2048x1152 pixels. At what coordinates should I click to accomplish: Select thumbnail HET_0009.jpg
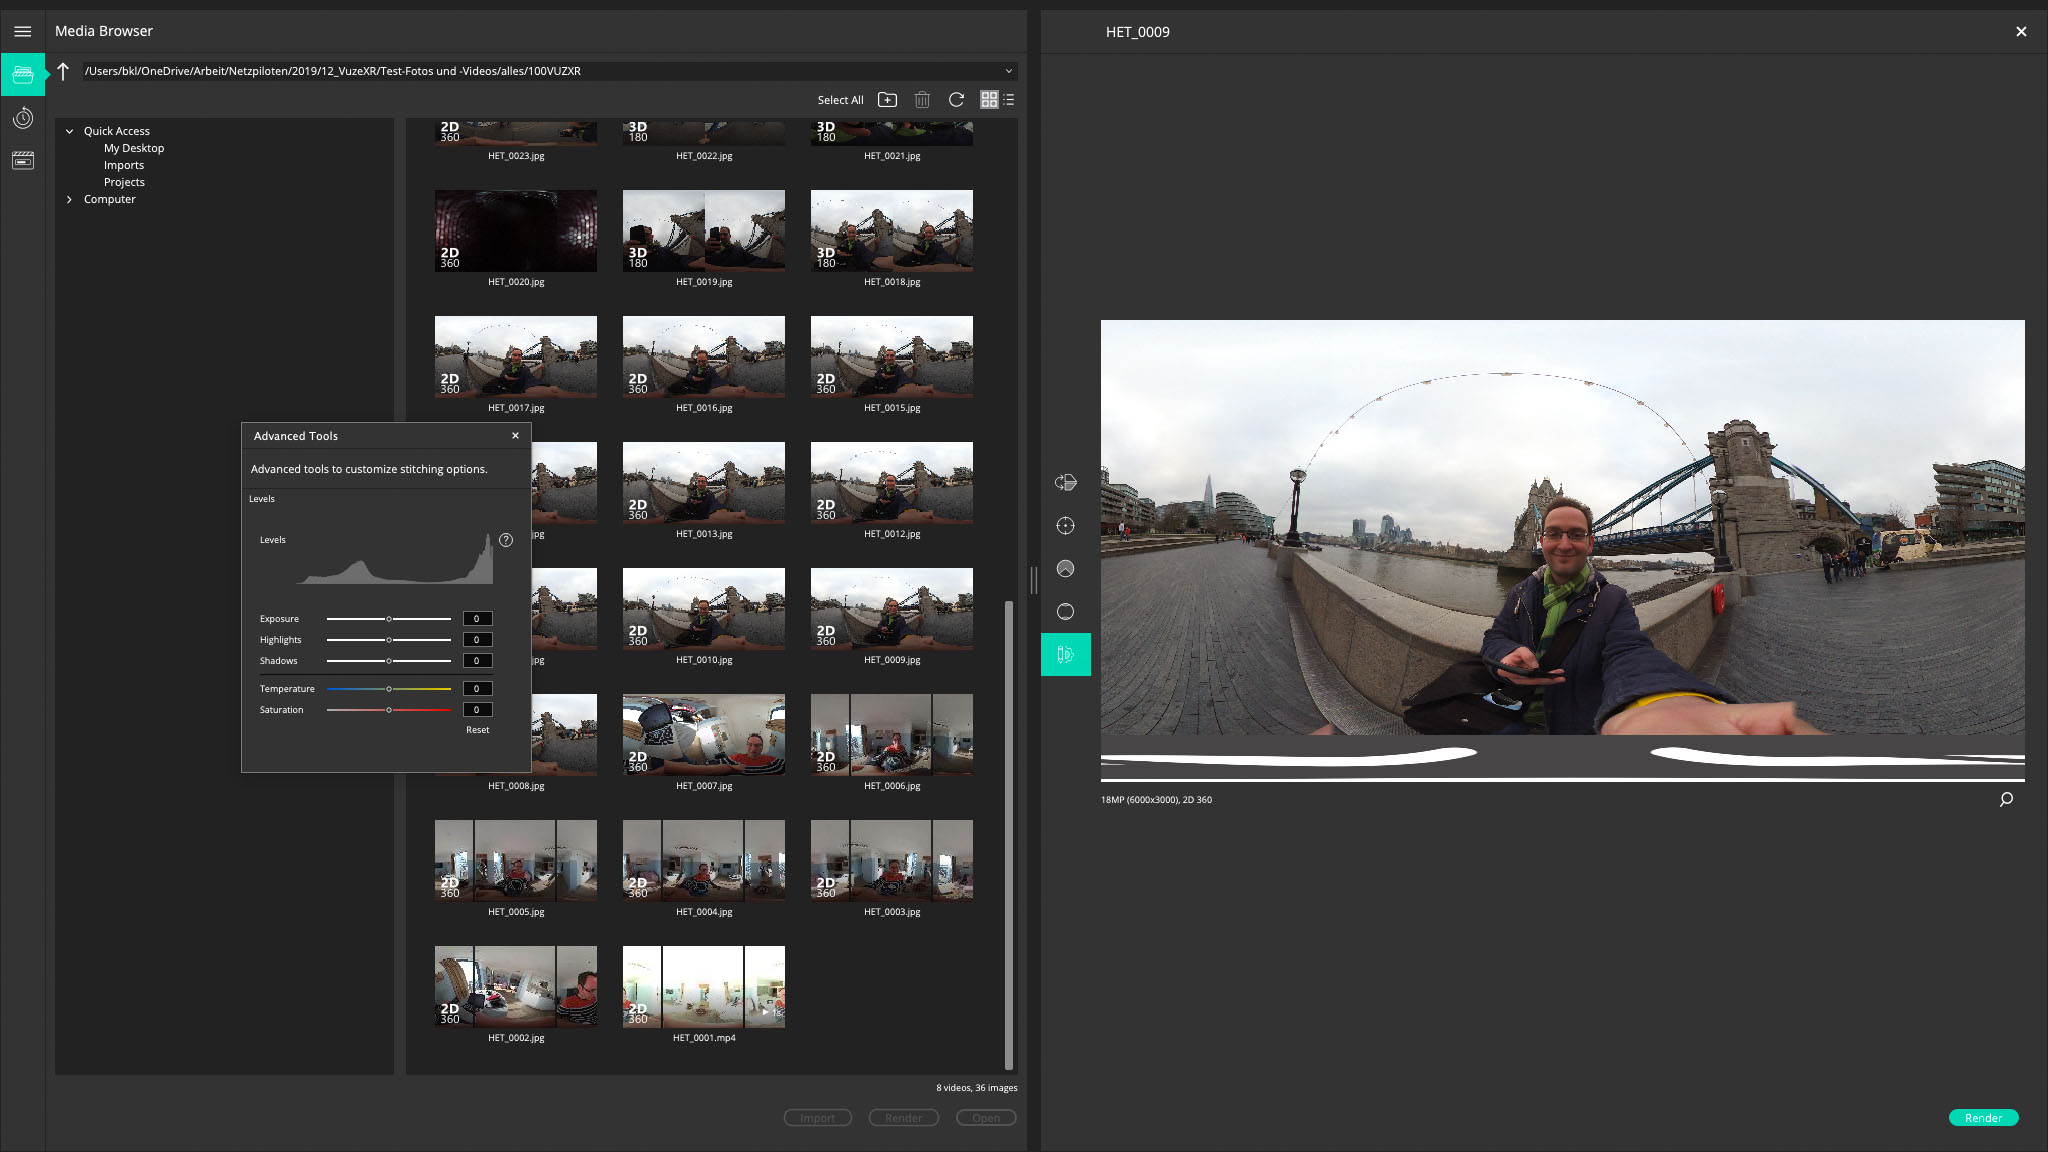coord(892,609)
